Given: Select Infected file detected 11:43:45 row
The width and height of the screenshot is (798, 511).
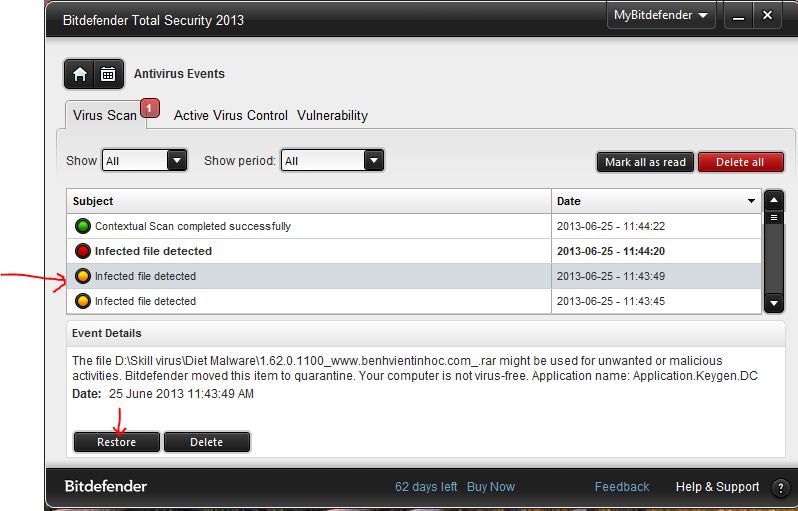Looking at the screenshot, I should [414, 301].
